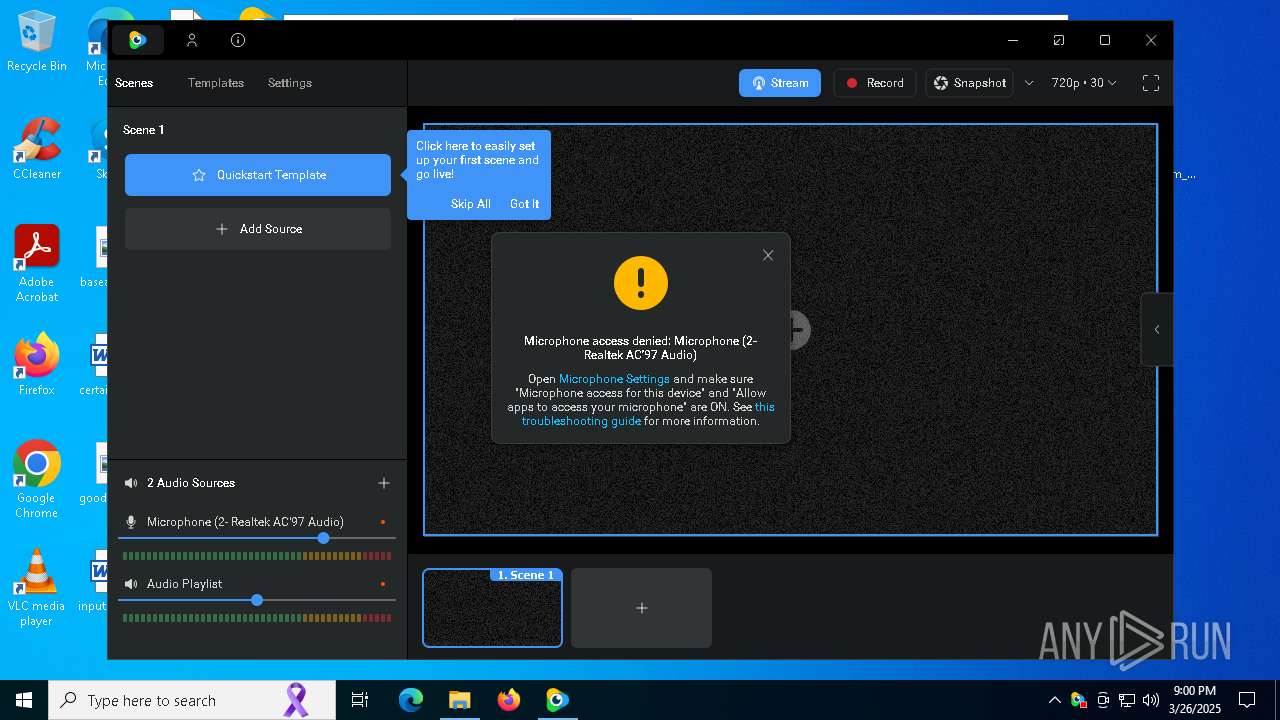Screen dimensions: 1280x720
Task: Open Snapshot options dropdown arrow
Action: tap(1029, 83)
